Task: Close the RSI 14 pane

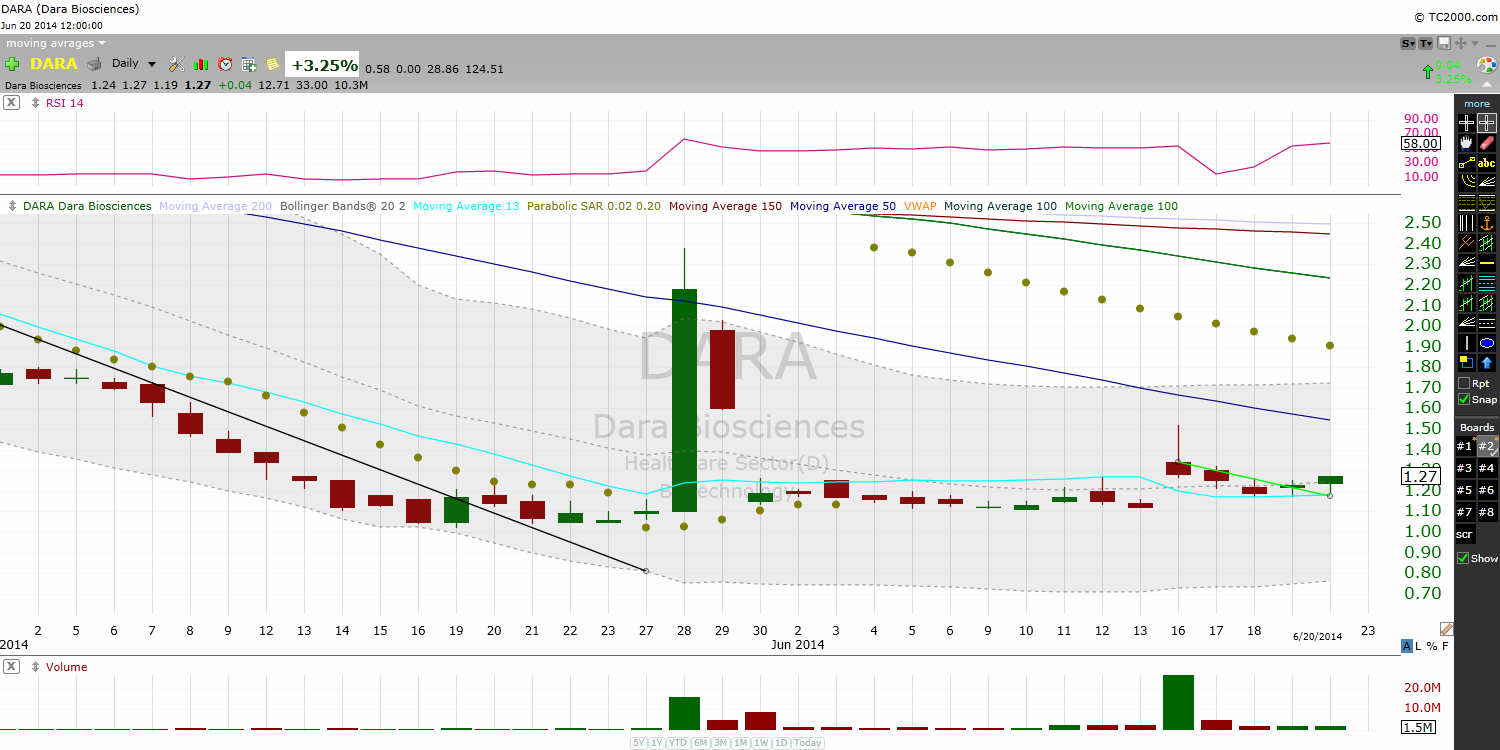Action: [x=11, y=102]
